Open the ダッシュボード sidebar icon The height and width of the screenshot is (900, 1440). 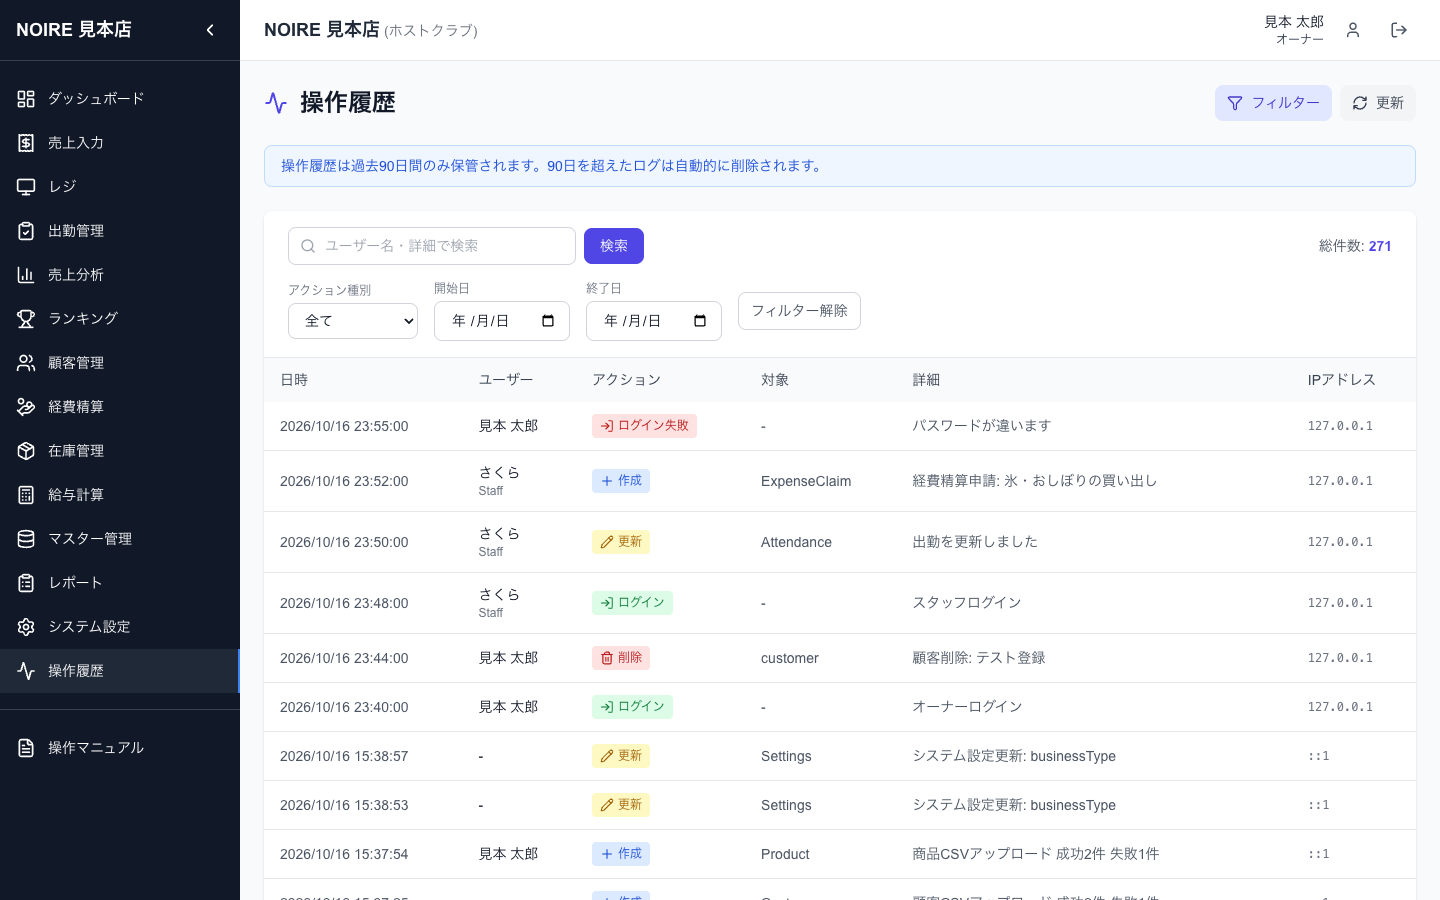pyautogui.click(x=26, y=99)
